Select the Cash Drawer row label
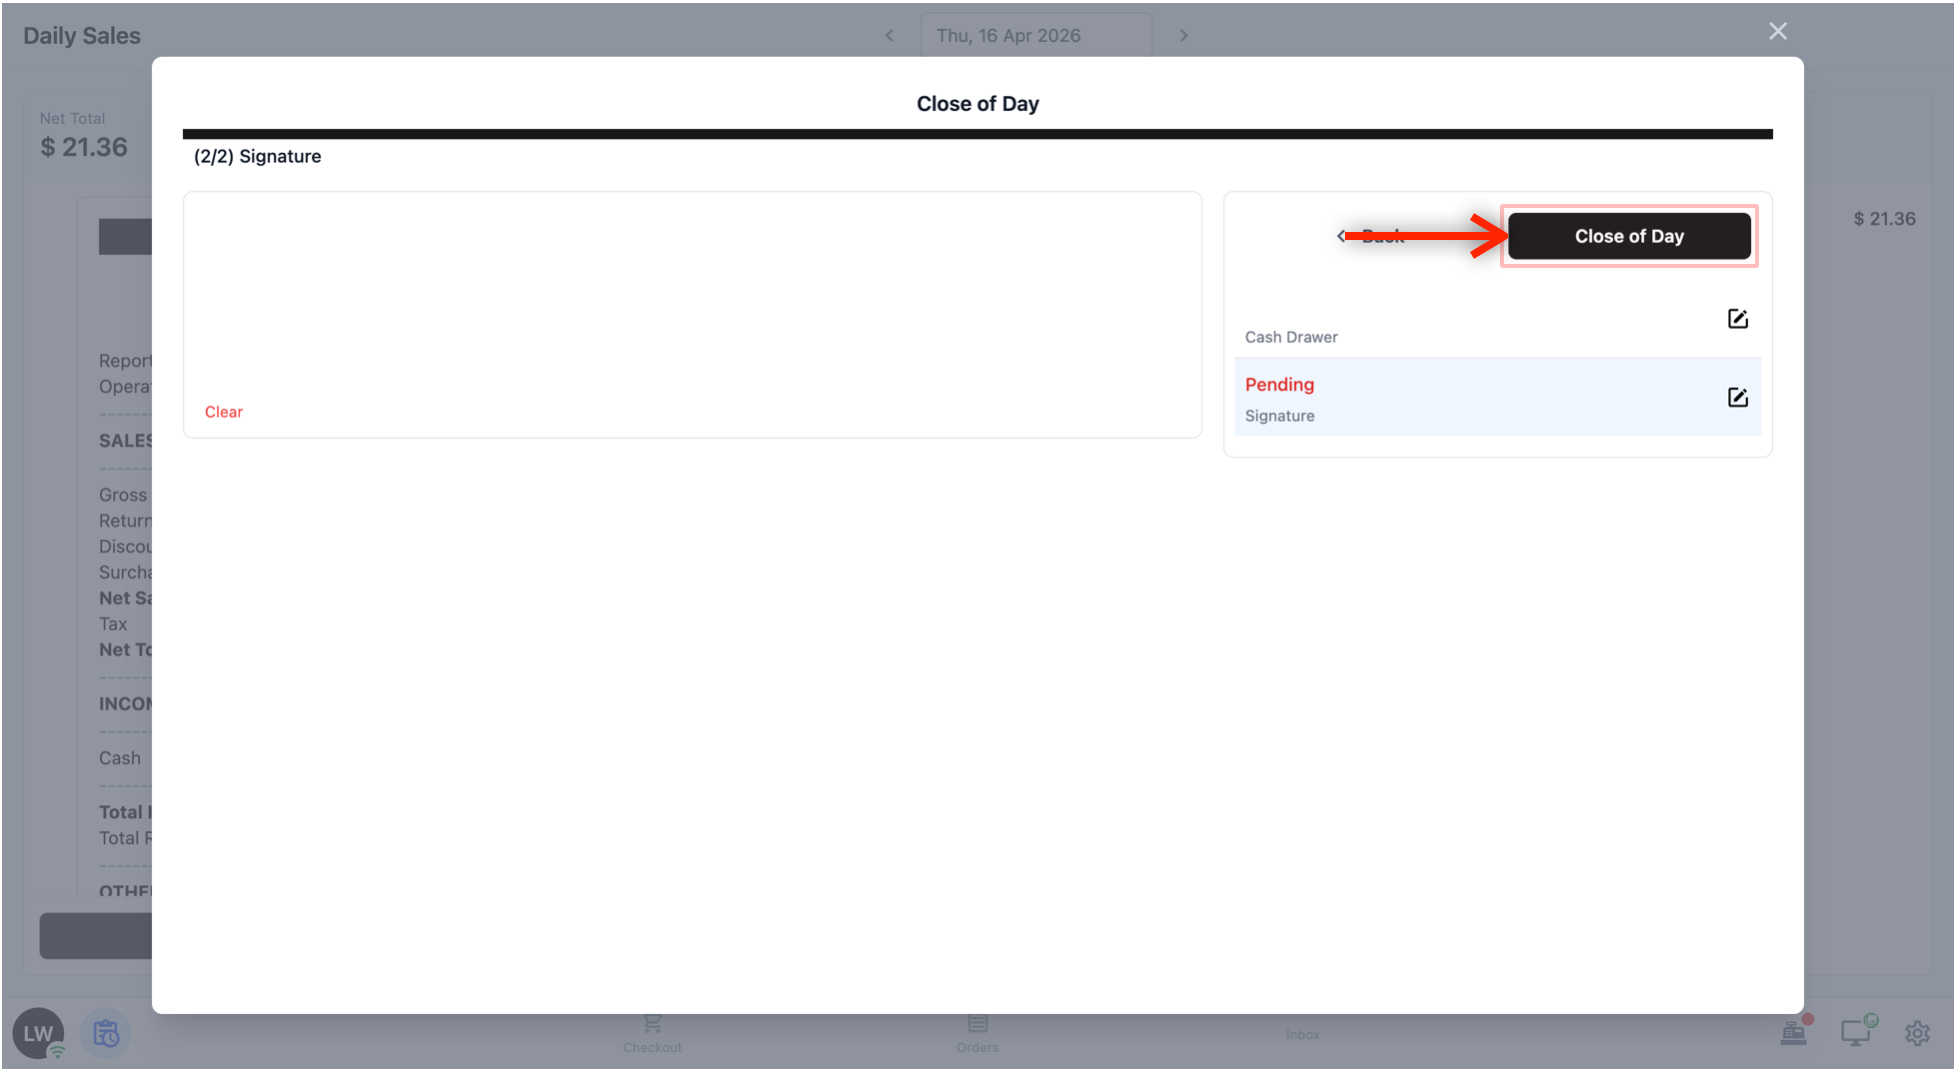 [1291, 337]
